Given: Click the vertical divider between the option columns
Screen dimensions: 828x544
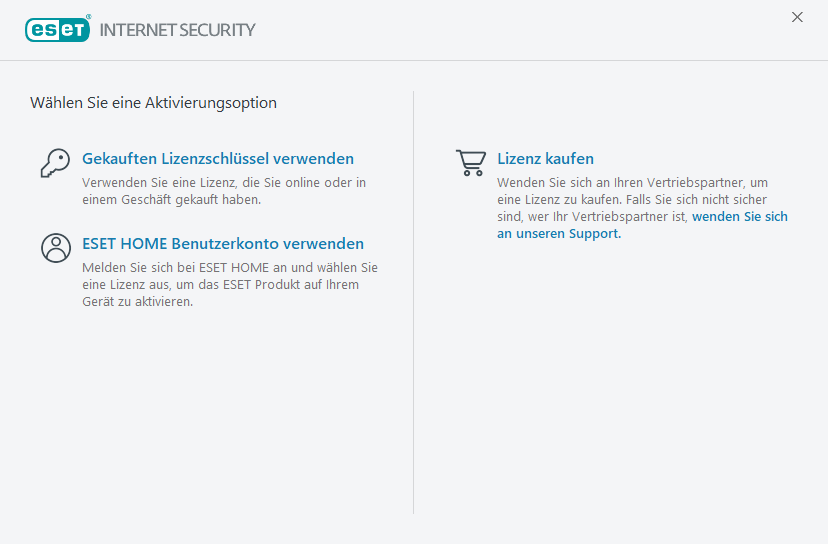Looking at the screenshot, I should coord(414,300).
